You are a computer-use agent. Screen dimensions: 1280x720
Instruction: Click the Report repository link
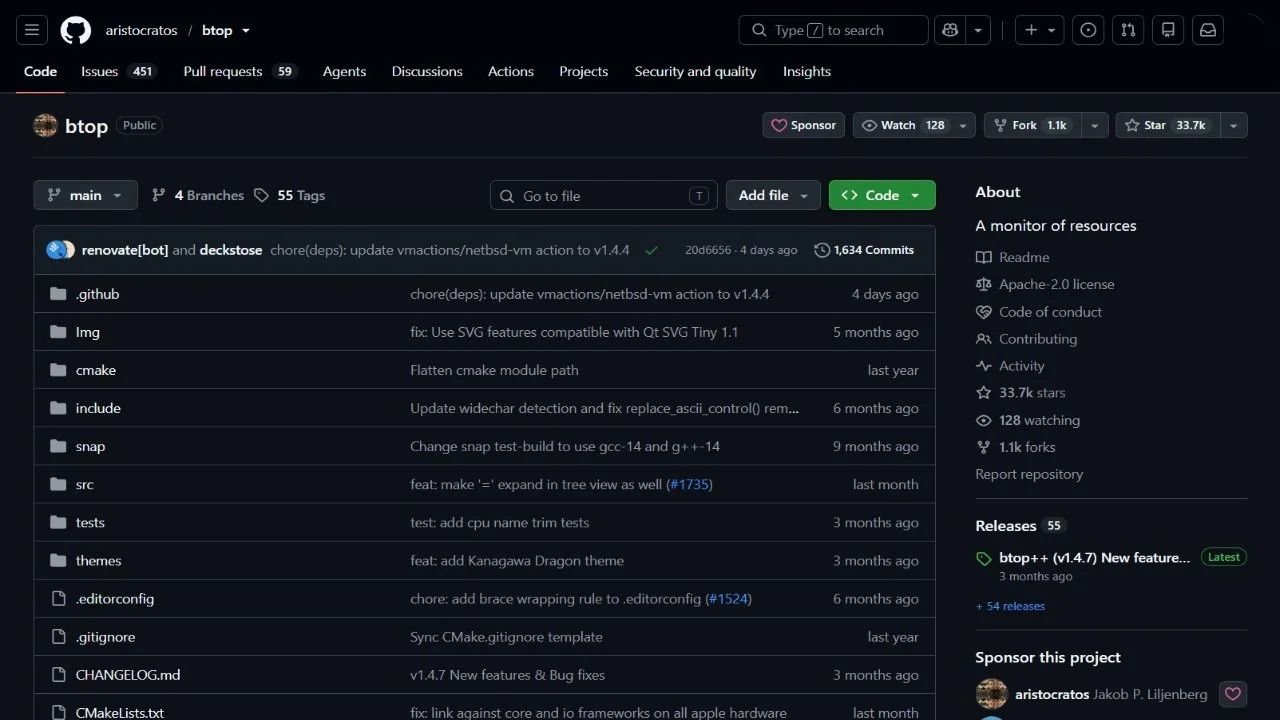coord(1029,474)
